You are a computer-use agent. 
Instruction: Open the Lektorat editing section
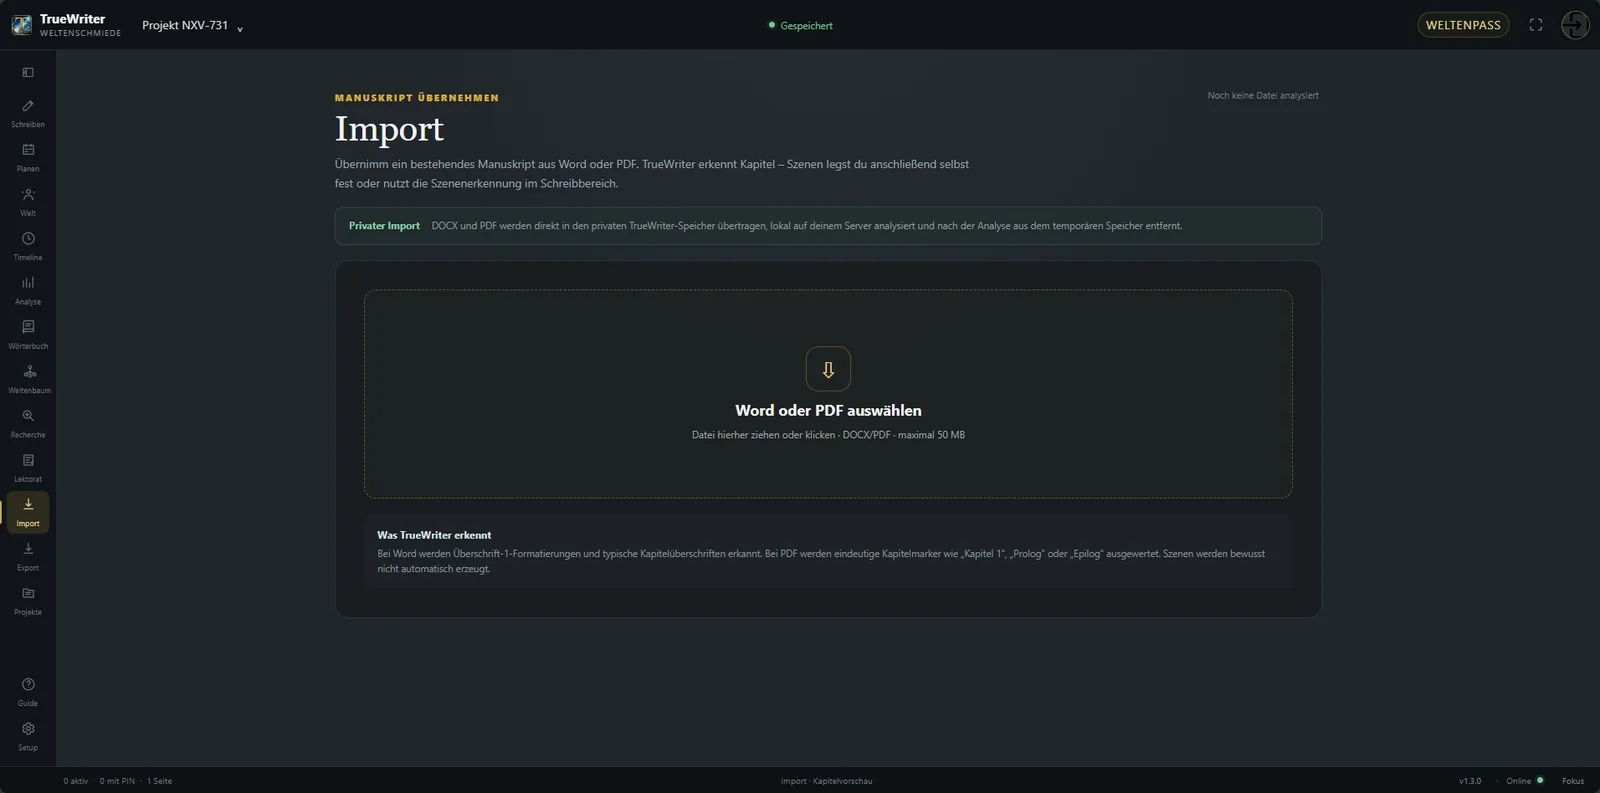pos(28,468)
